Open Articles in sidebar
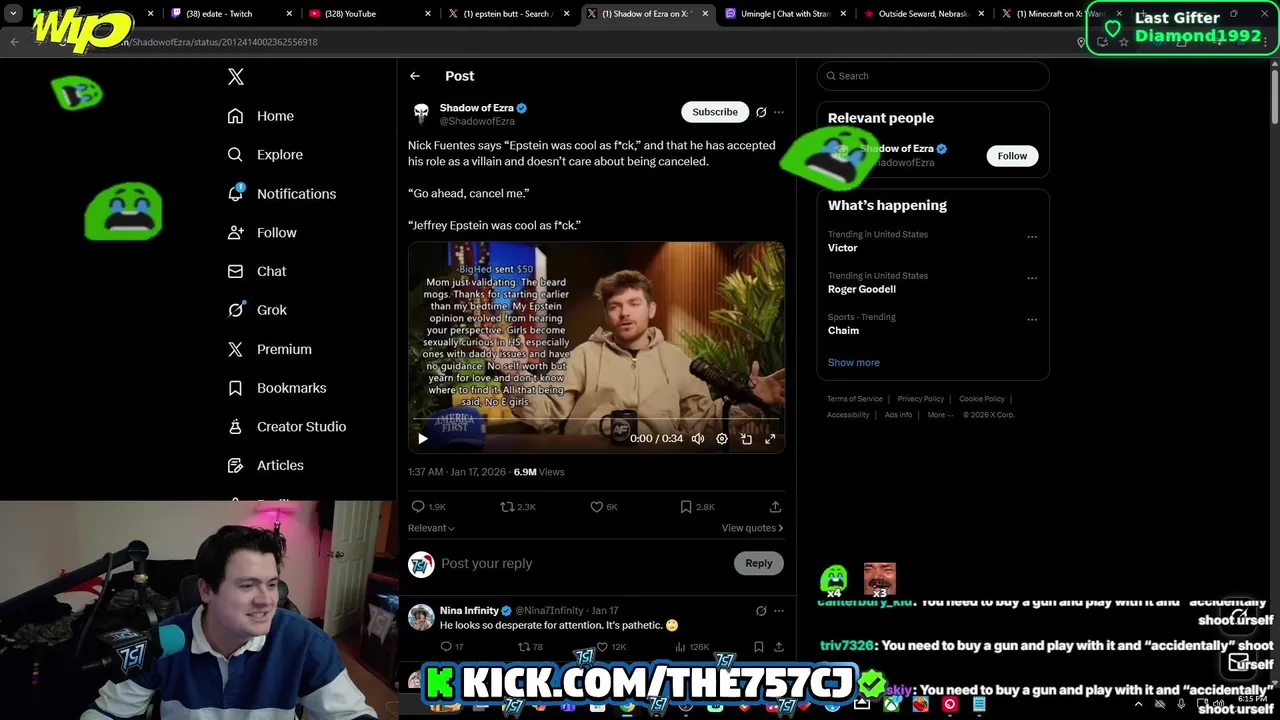This screenshot has width=1280, height=720. point(265,465)
